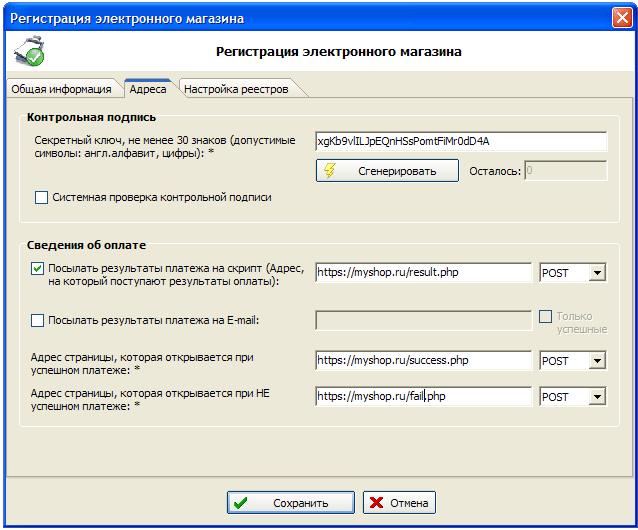Screen dimensions: 638x530
Task: Switch to the Настройка реестров tab
Action: pos(236,89)
